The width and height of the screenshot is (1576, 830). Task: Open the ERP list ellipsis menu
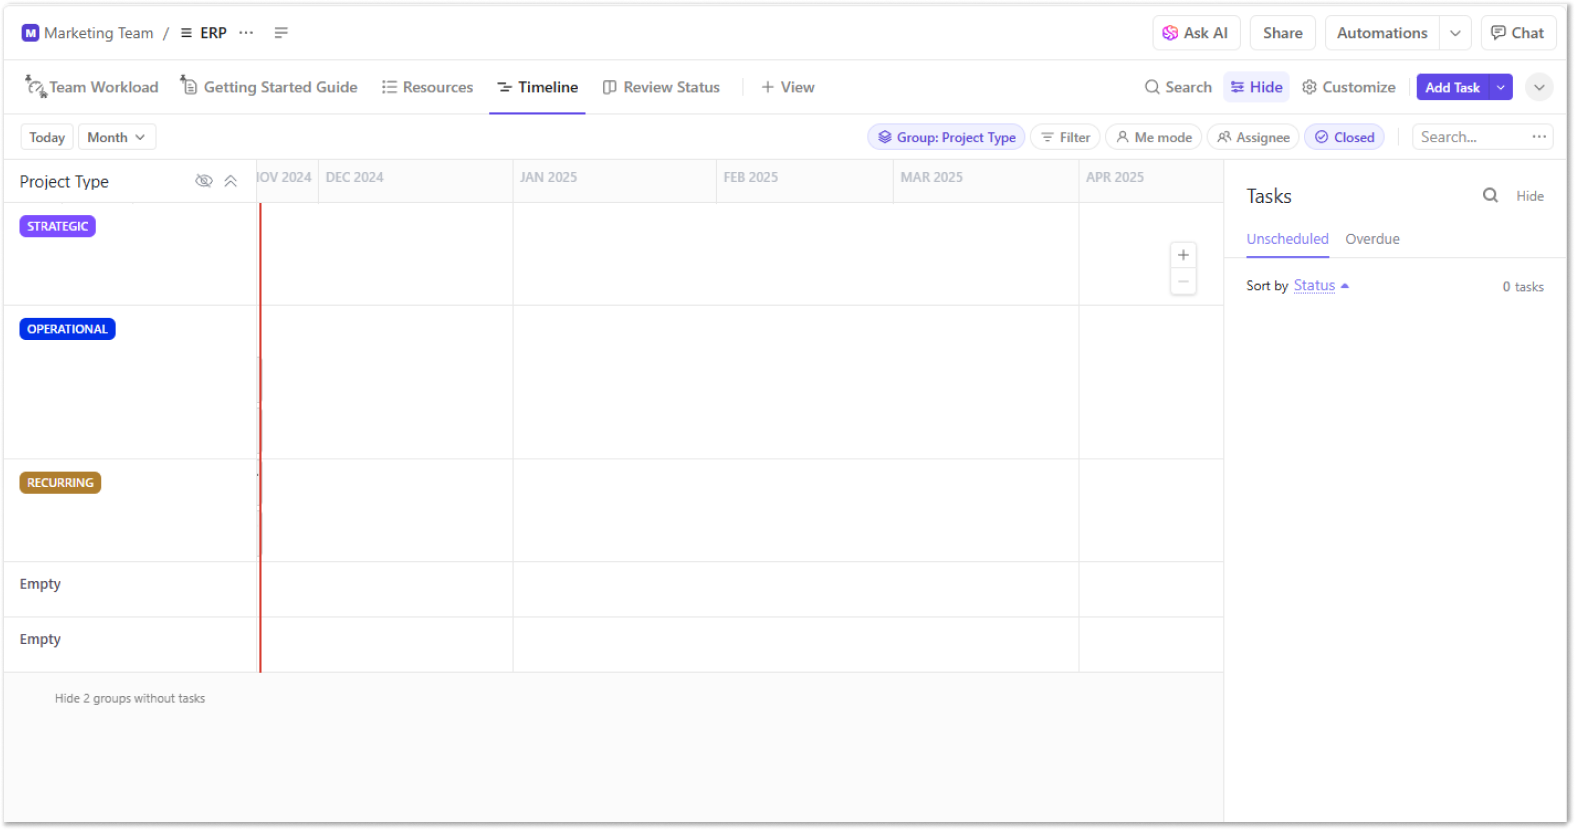tap(246, 33)
